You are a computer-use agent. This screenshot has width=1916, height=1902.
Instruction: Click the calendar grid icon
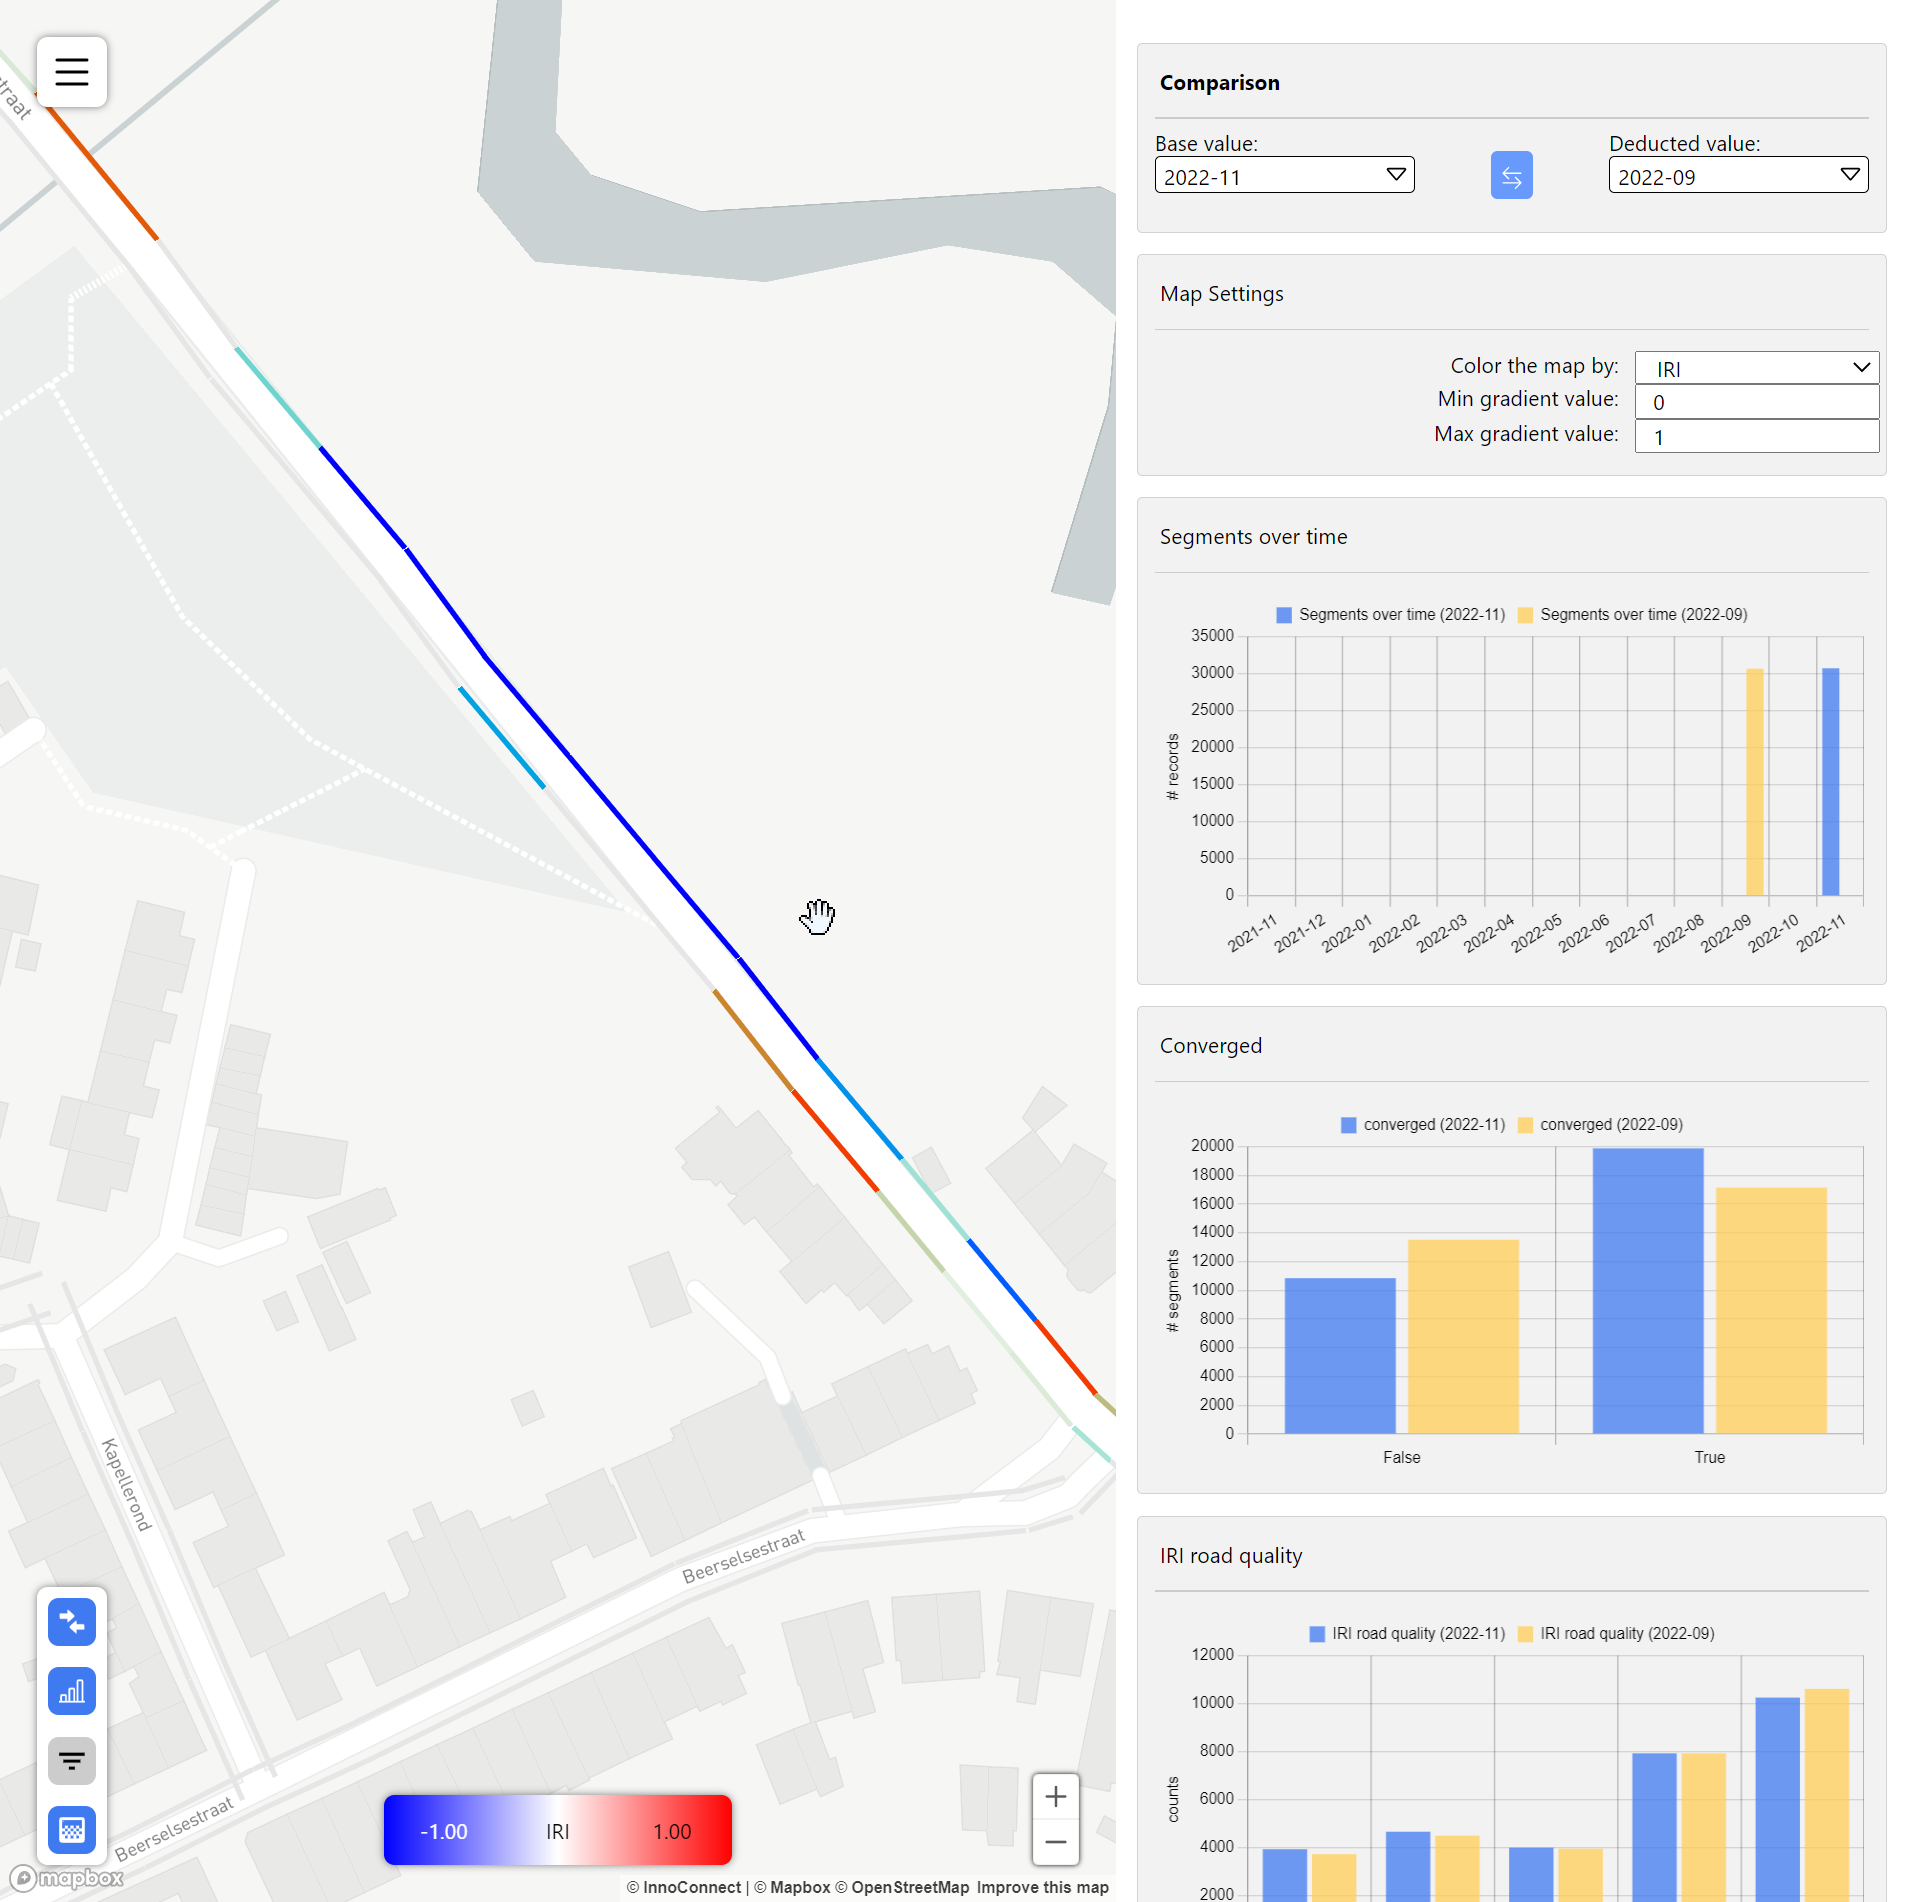click(72, 1829)
